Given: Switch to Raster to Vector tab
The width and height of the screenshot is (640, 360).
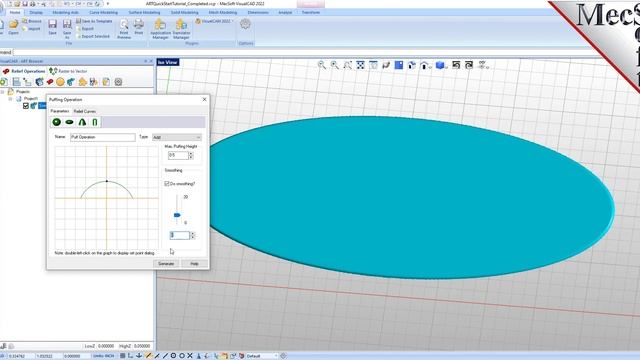Looking at the screenshot, I should tap(69, 71).
